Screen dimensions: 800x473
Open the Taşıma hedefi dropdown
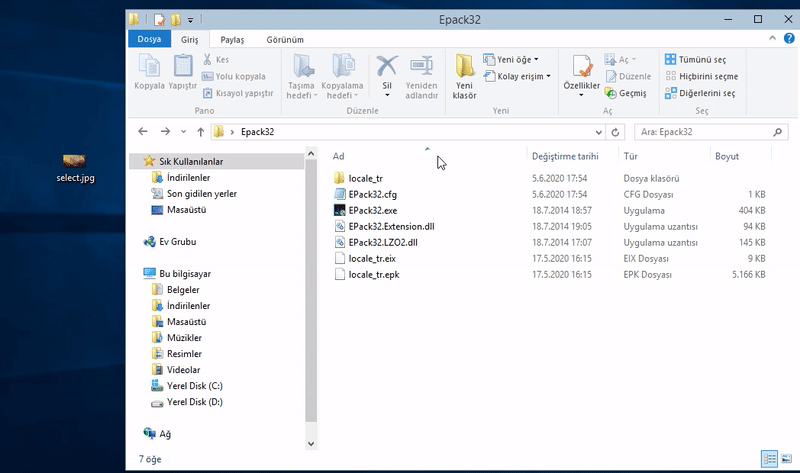(x=302, y=77)
